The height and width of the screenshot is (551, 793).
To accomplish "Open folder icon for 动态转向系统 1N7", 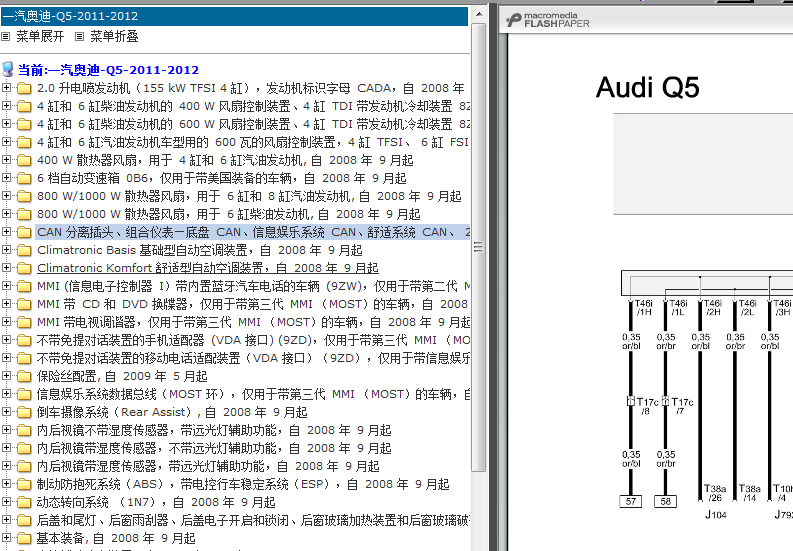I will 24,502.
